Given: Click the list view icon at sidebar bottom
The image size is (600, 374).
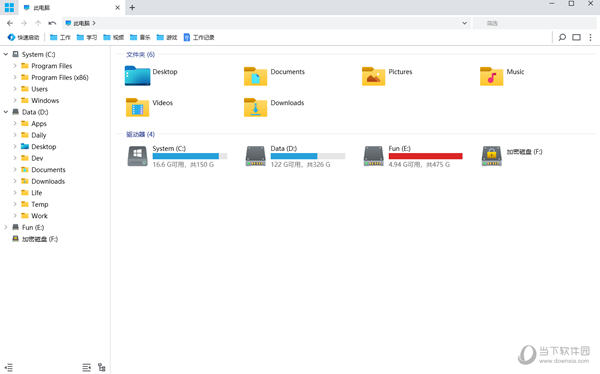Looking at the screenshot, I should click(x=86, y=367).
